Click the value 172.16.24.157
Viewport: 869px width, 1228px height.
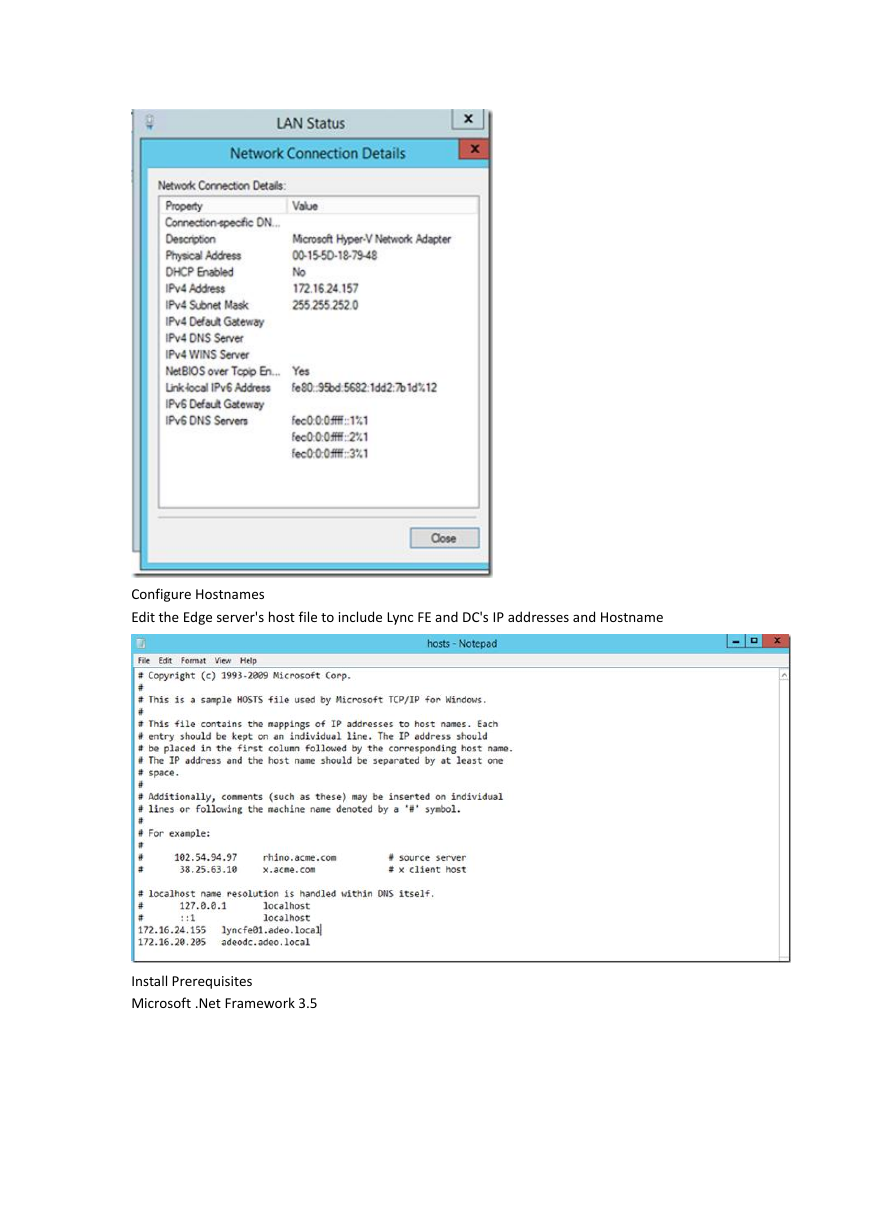(x=325, y=288)
